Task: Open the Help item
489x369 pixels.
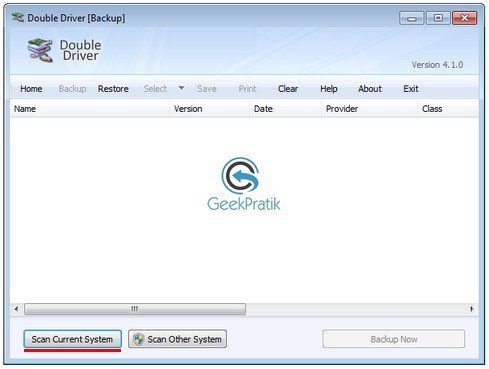Action: [x=329, y=89]
